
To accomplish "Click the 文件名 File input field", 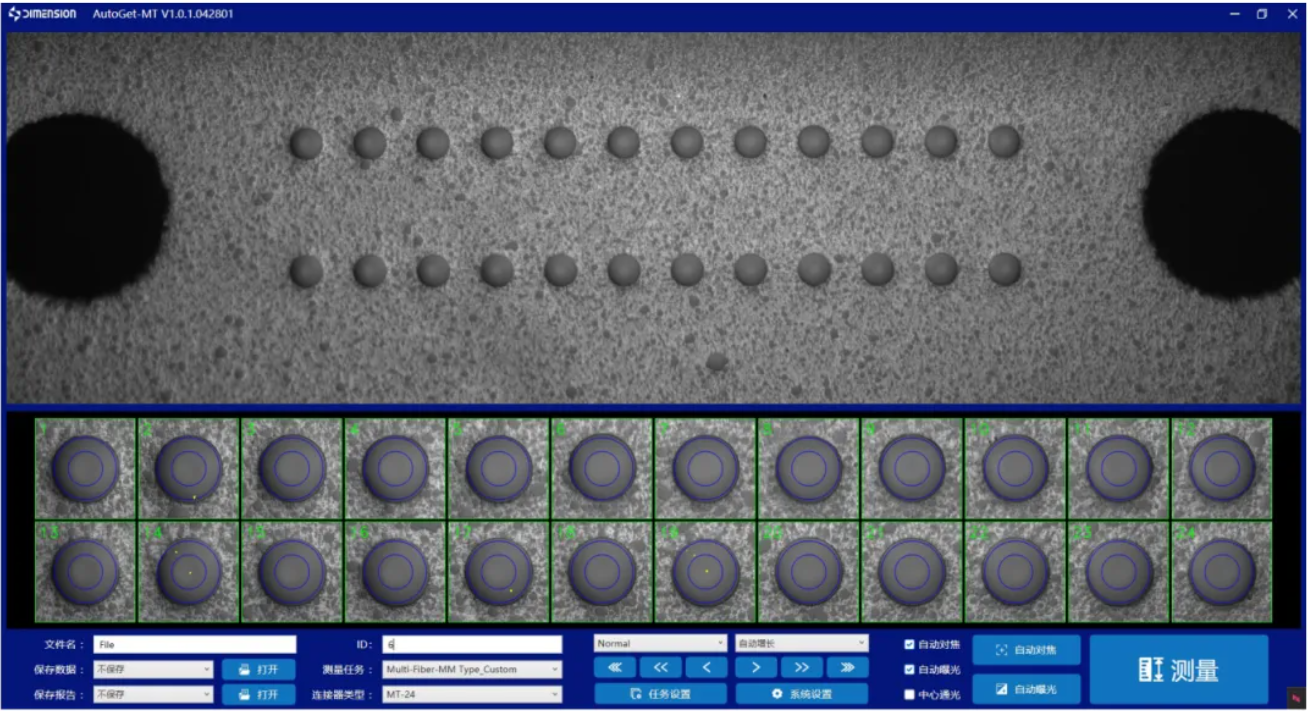I will point(195,645).
